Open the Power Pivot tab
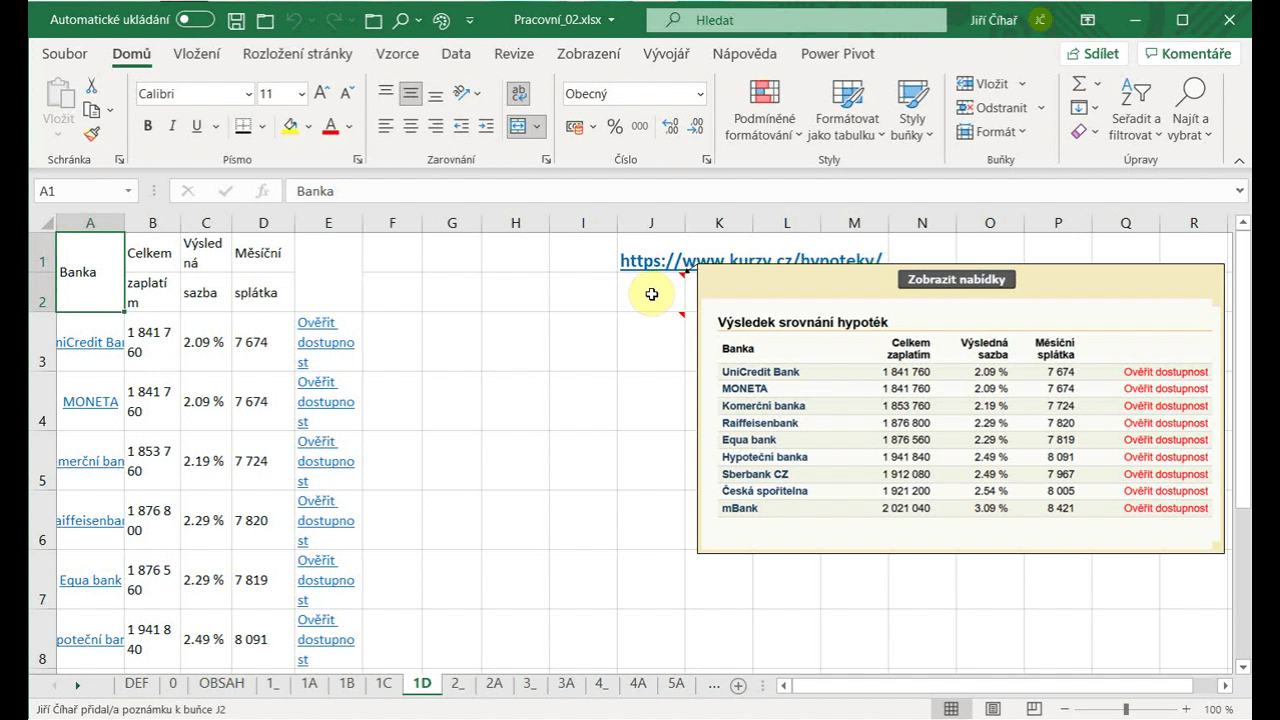 pyautogui.click(x=838, y=54)
